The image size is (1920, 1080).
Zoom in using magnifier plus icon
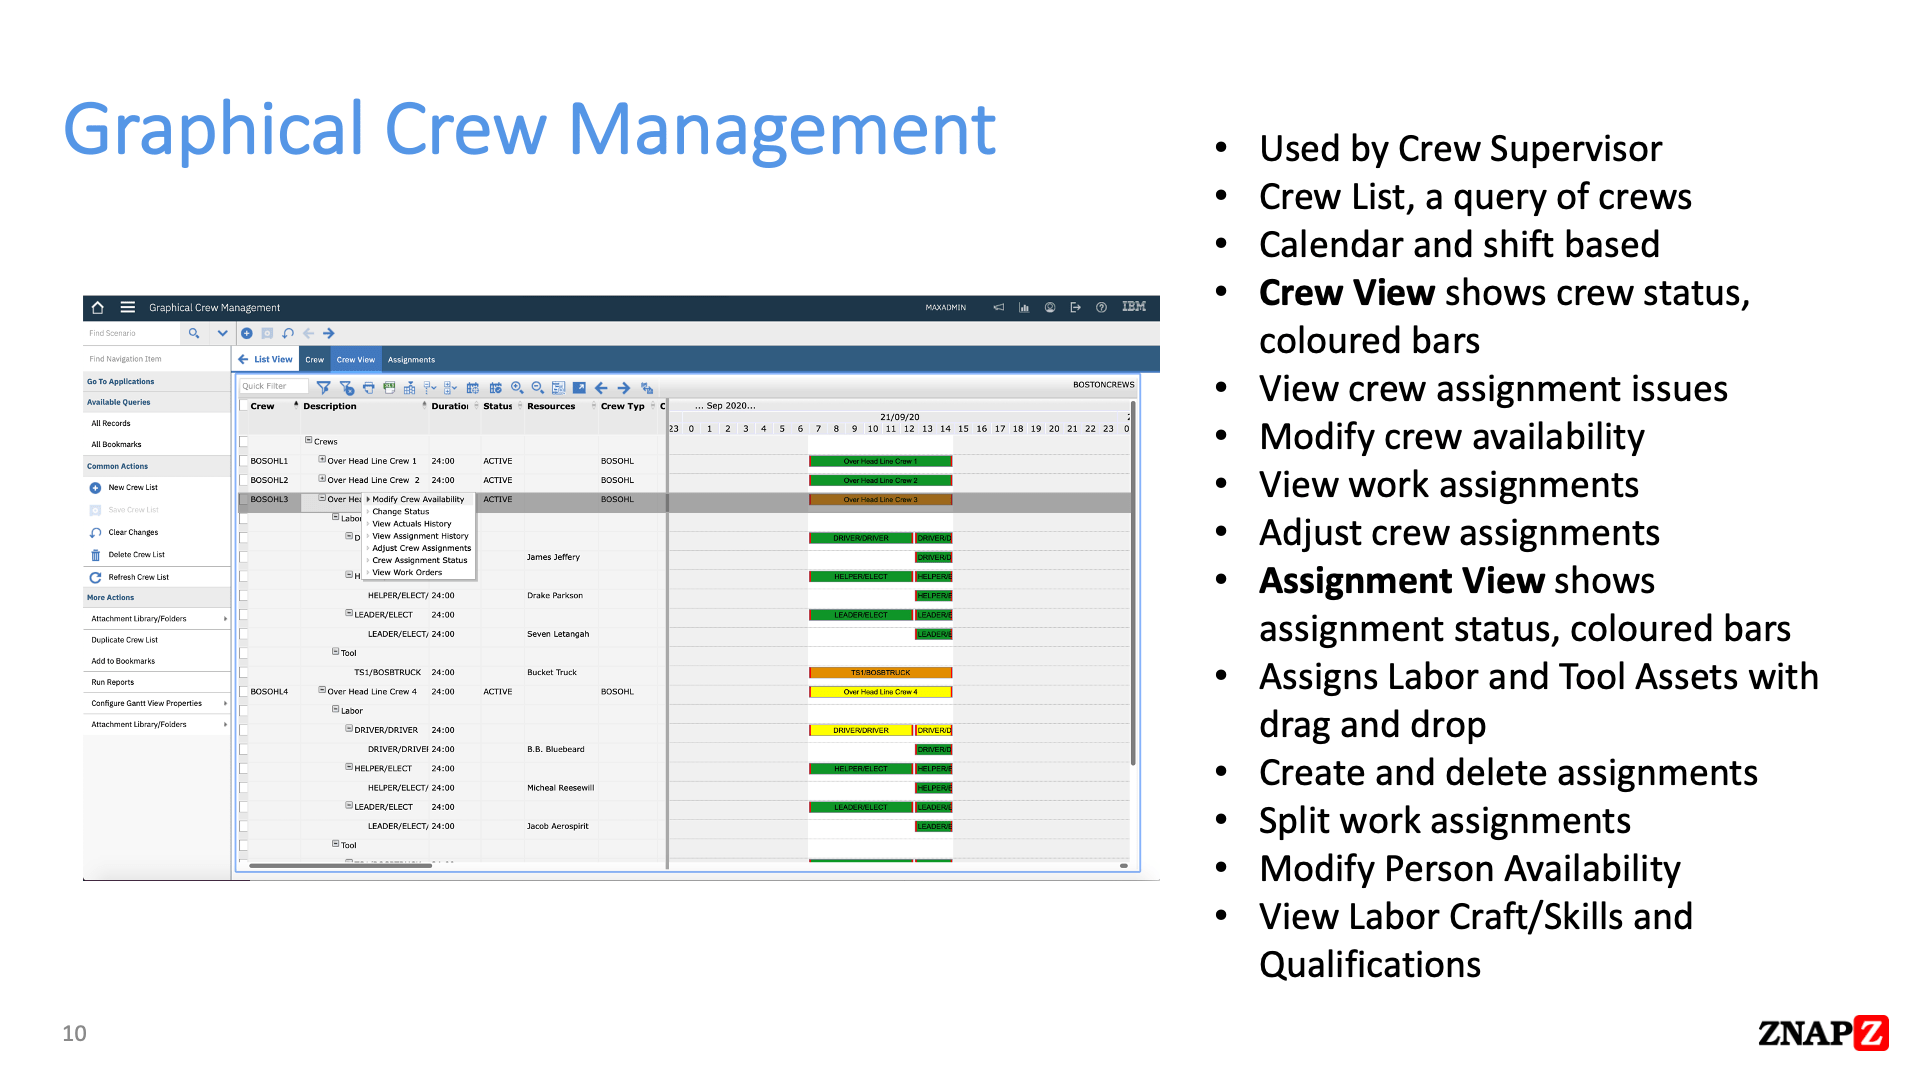[x=517, y=388]
